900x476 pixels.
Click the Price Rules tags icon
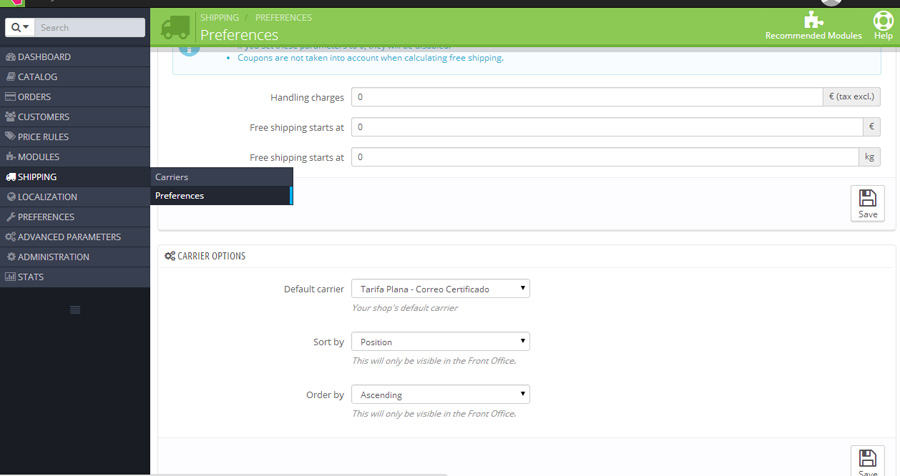click(10, 136)
